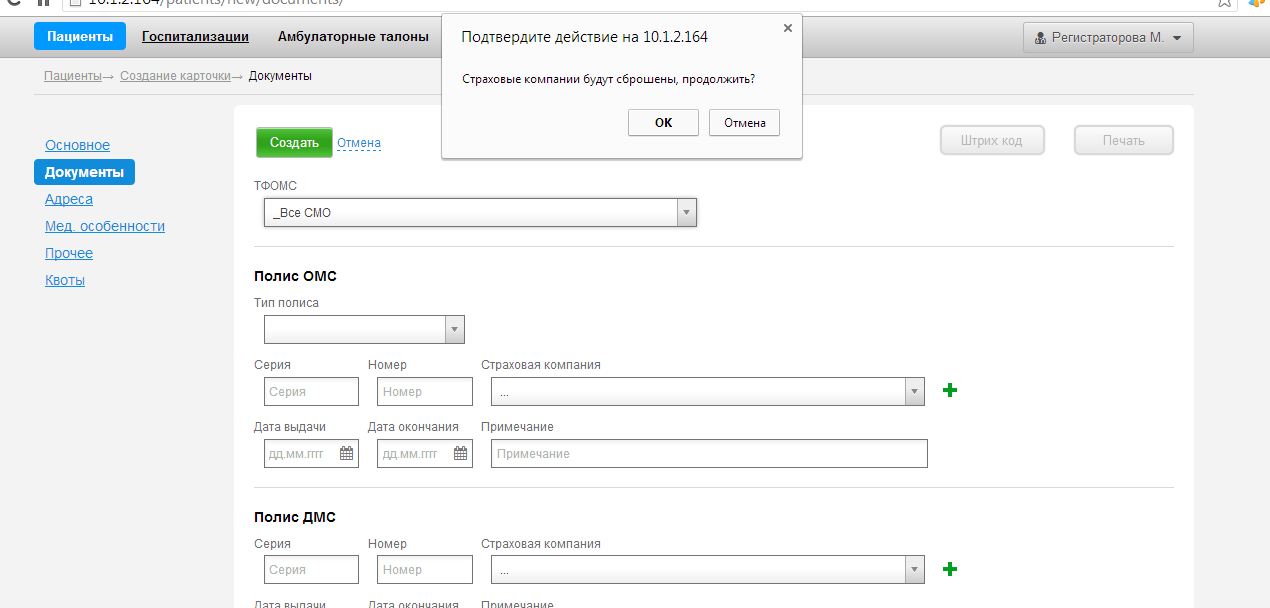Add ДМС insurance company with green plus

[950, 569]
